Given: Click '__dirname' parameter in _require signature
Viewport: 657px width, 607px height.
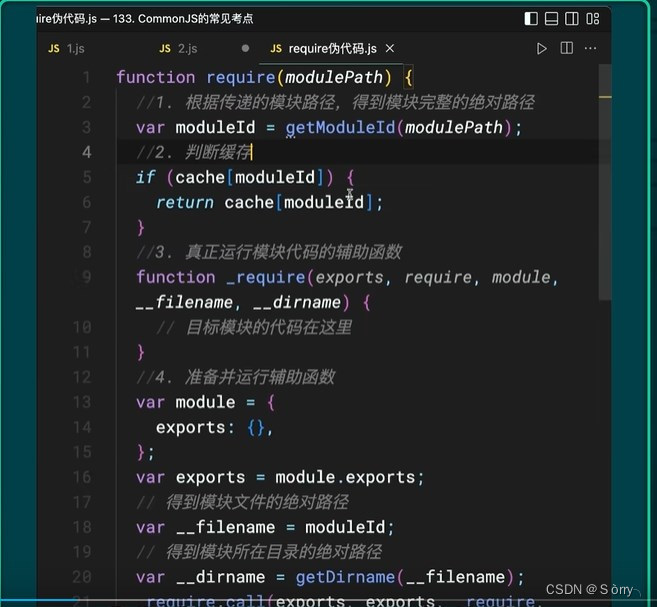Looking at the screenshot, I should tap(297, 302).
